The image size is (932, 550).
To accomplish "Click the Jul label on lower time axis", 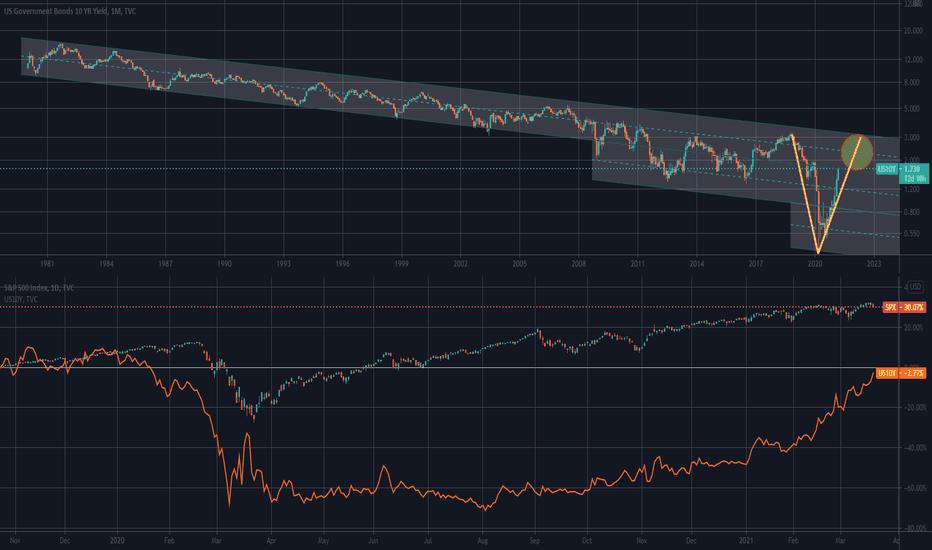I will [427, 541].
